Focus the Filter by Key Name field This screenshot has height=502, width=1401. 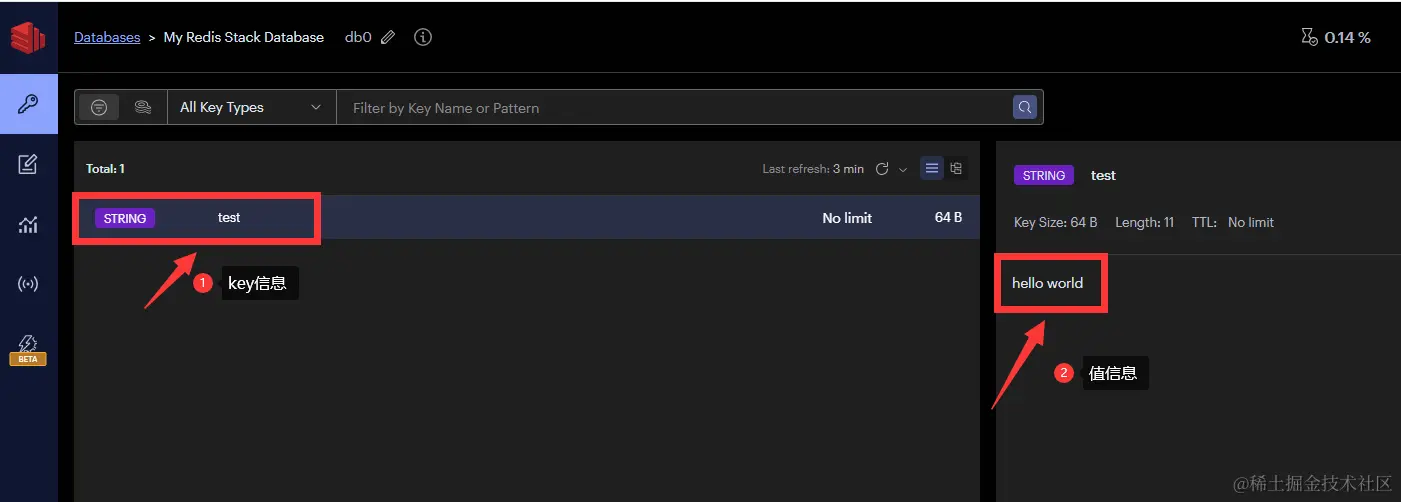tap(675, 107)
